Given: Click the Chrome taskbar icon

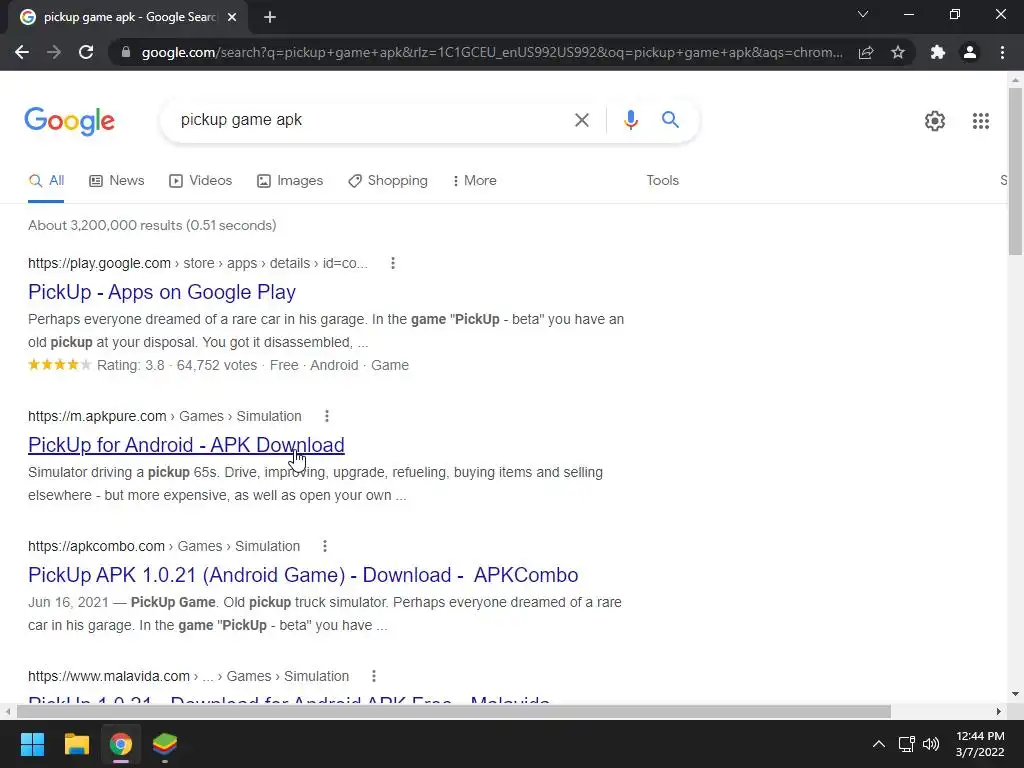Looking at the screenshot, I should (x=120, y=744).
